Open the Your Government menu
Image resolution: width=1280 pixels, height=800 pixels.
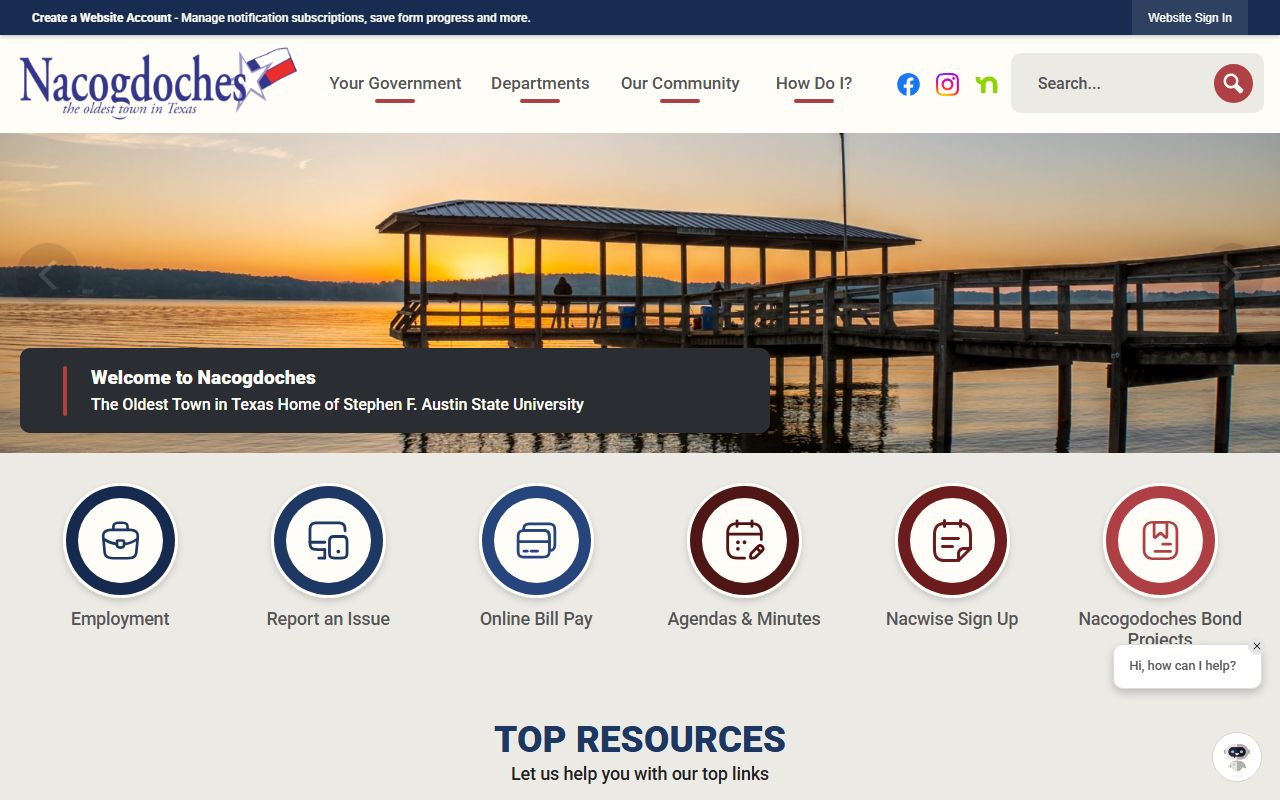pyautogui.click(x=395, y=84)
